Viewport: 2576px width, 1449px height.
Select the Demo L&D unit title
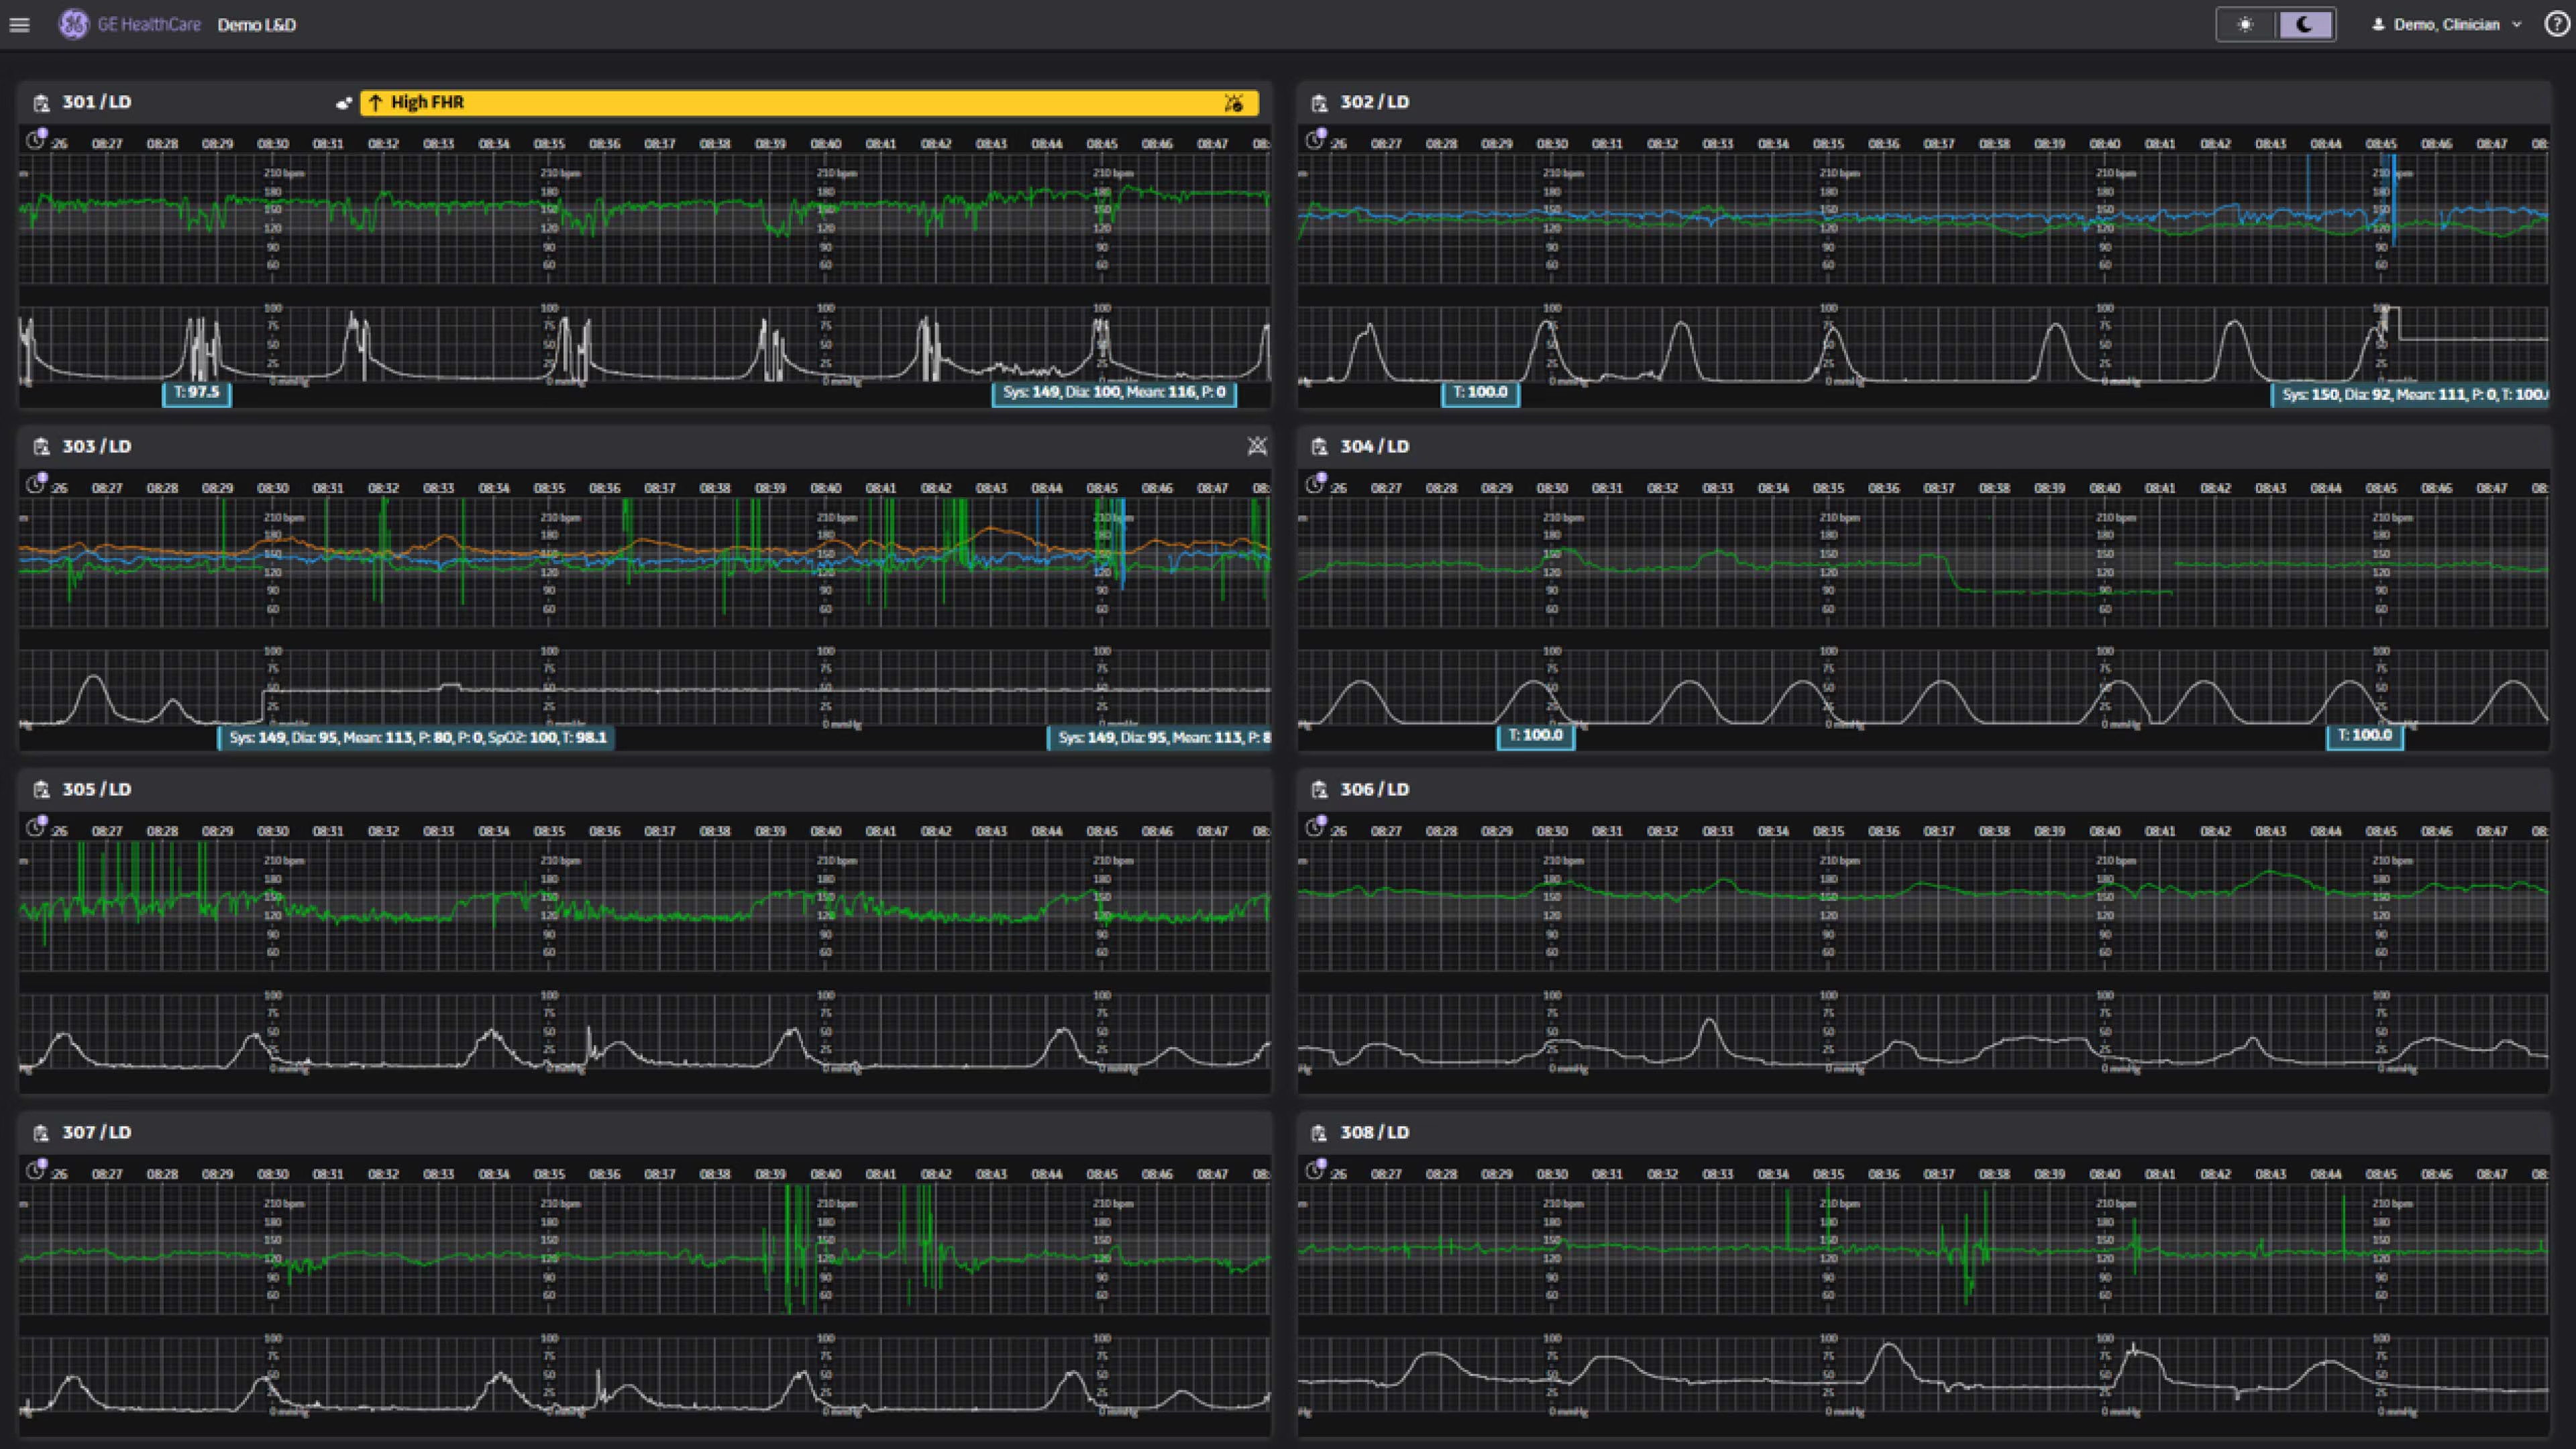(257, 25)
